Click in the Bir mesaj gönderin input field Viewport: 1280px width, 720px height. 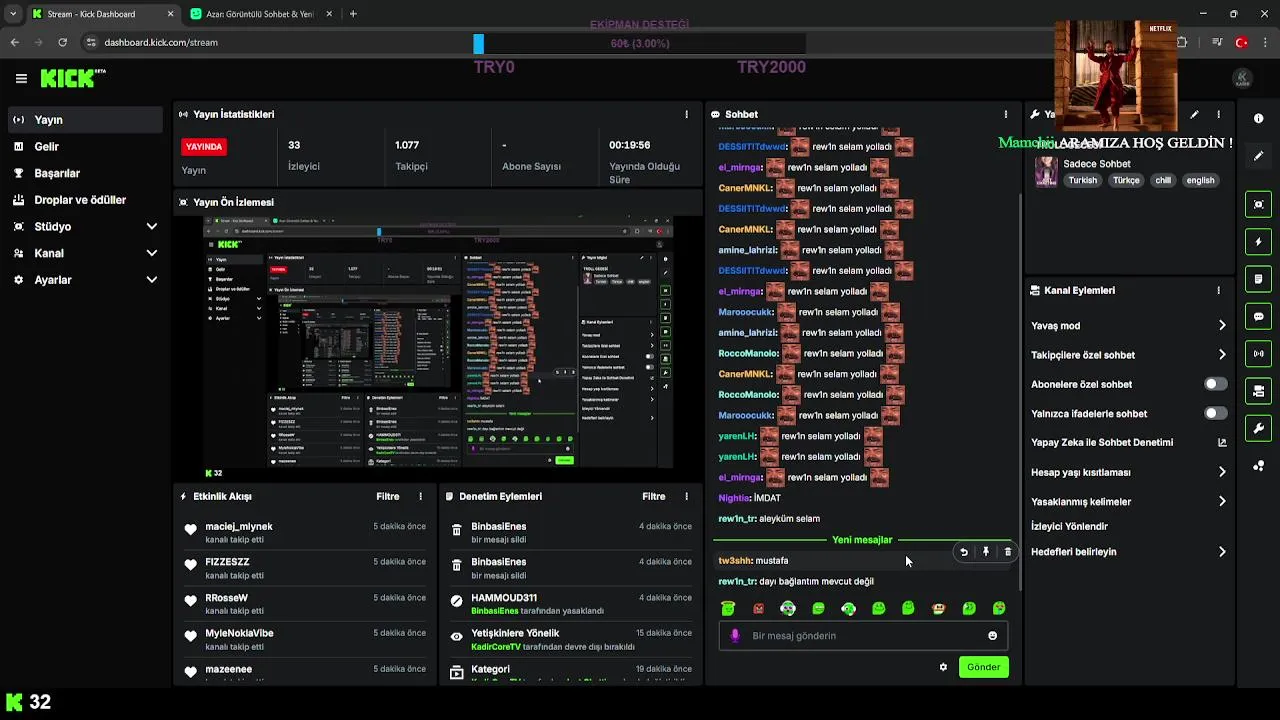point(863,636)
